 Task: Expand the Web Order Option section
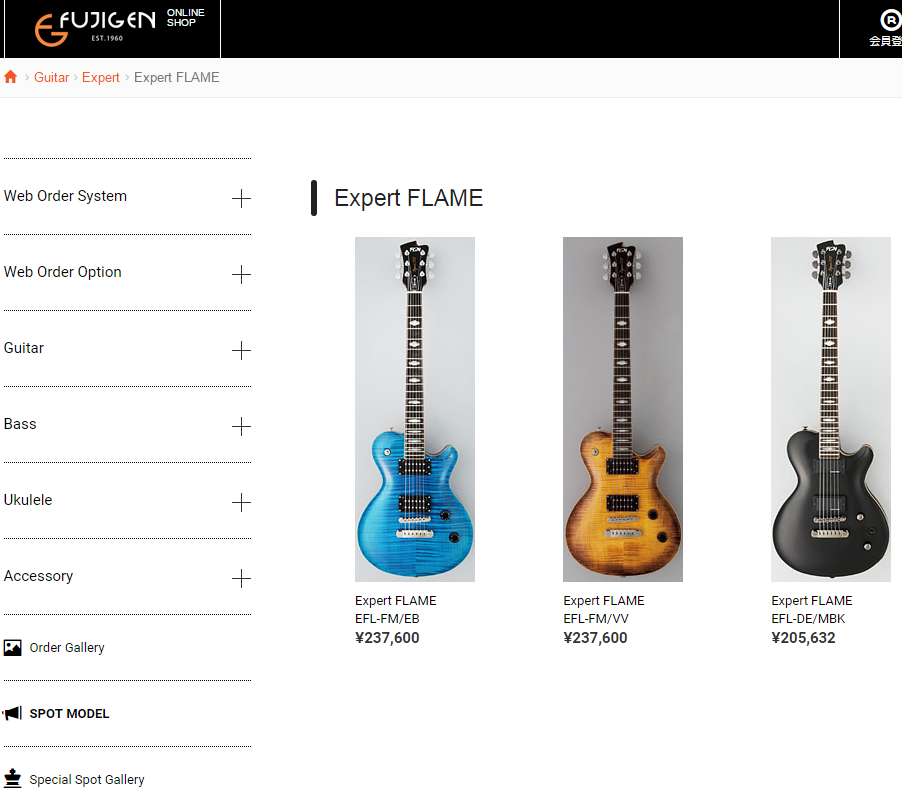(241, 274)
